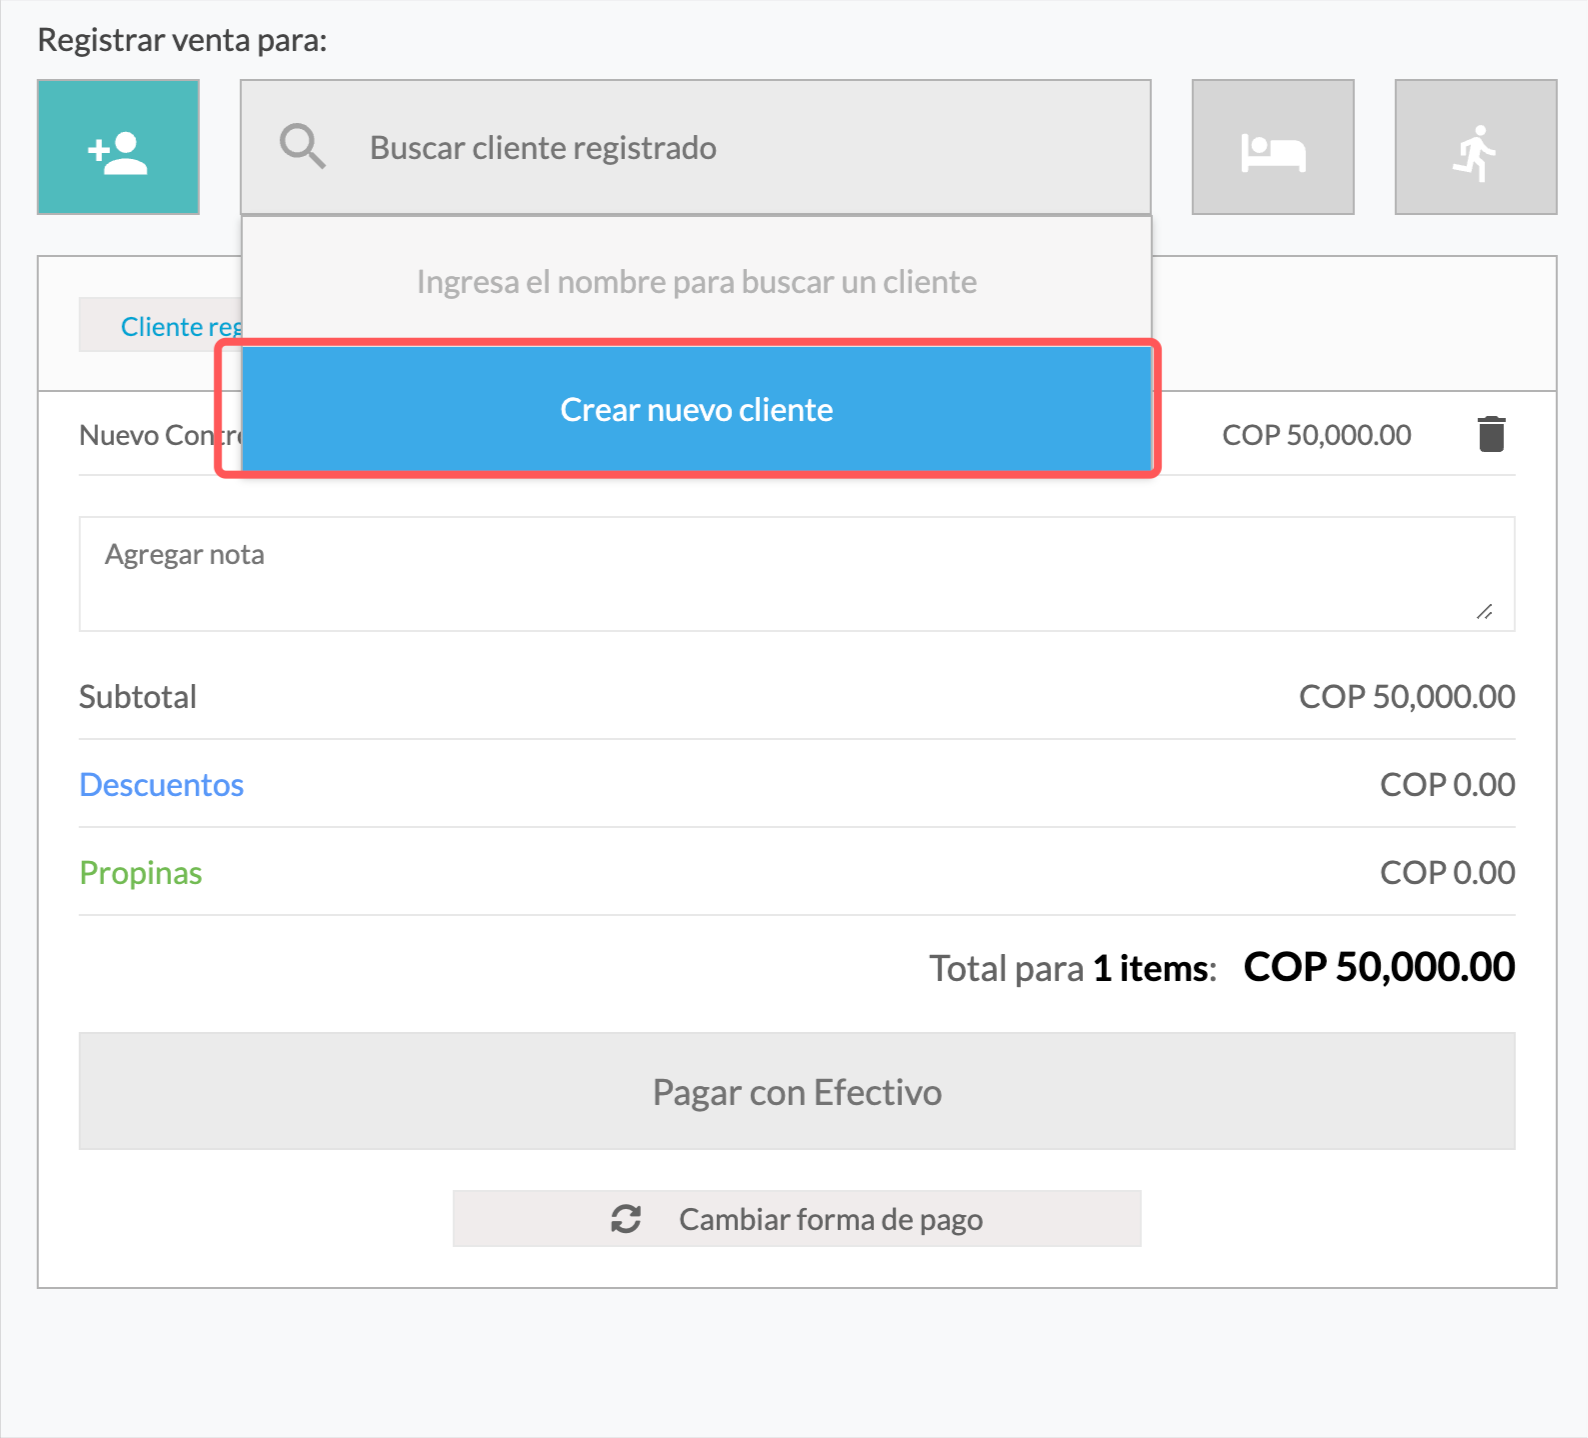
Task: Focus the Buscar cliente registrado field
Action: [696, 147]
